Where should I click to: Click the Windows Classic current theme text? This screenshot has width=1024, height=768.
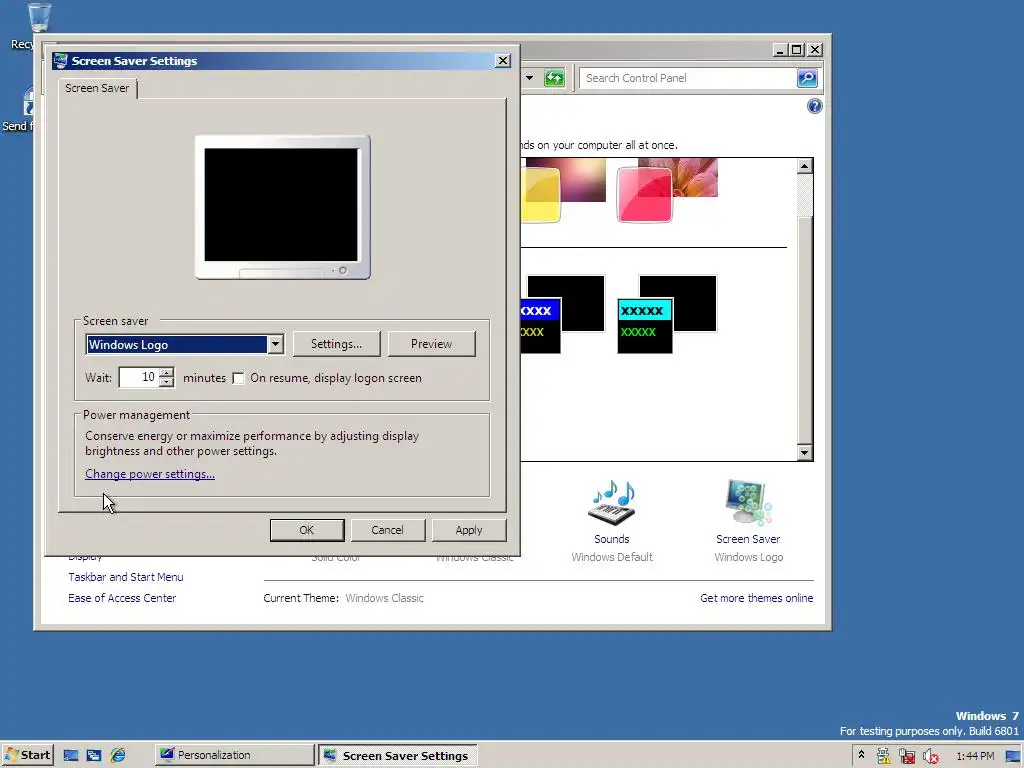point(385,598)
